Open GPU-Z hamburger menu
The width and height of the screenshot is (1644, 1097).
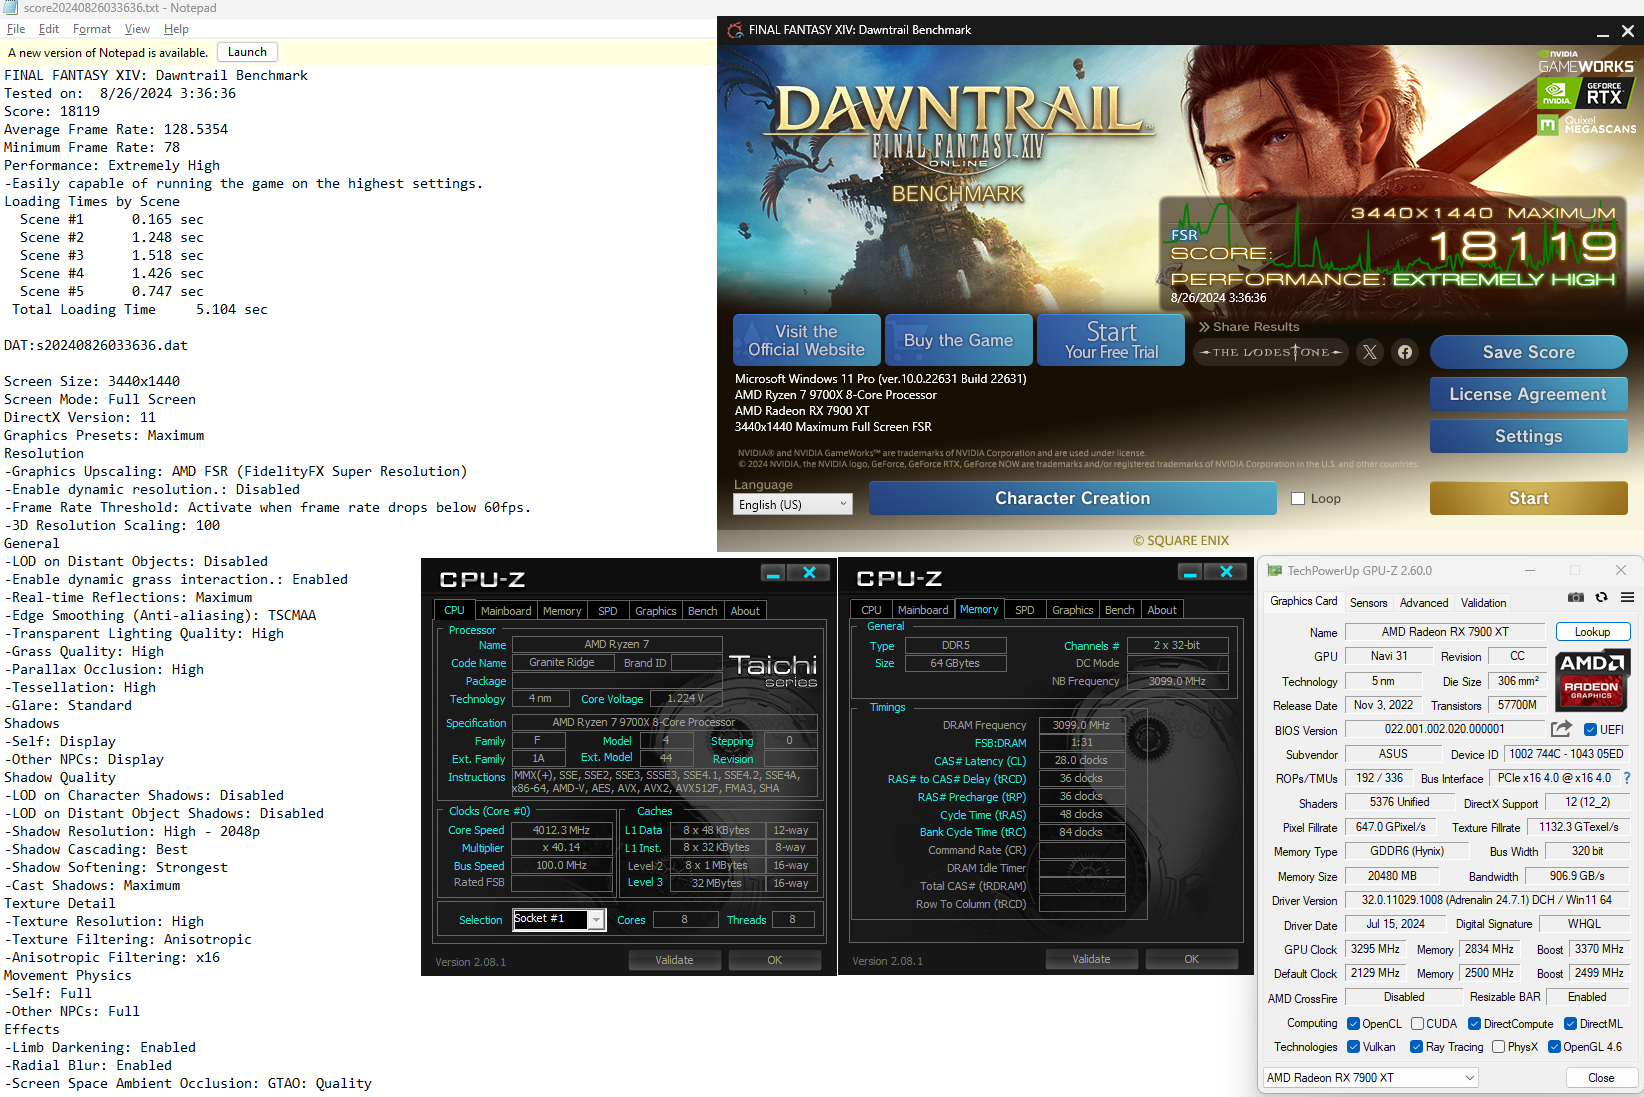1628,597
